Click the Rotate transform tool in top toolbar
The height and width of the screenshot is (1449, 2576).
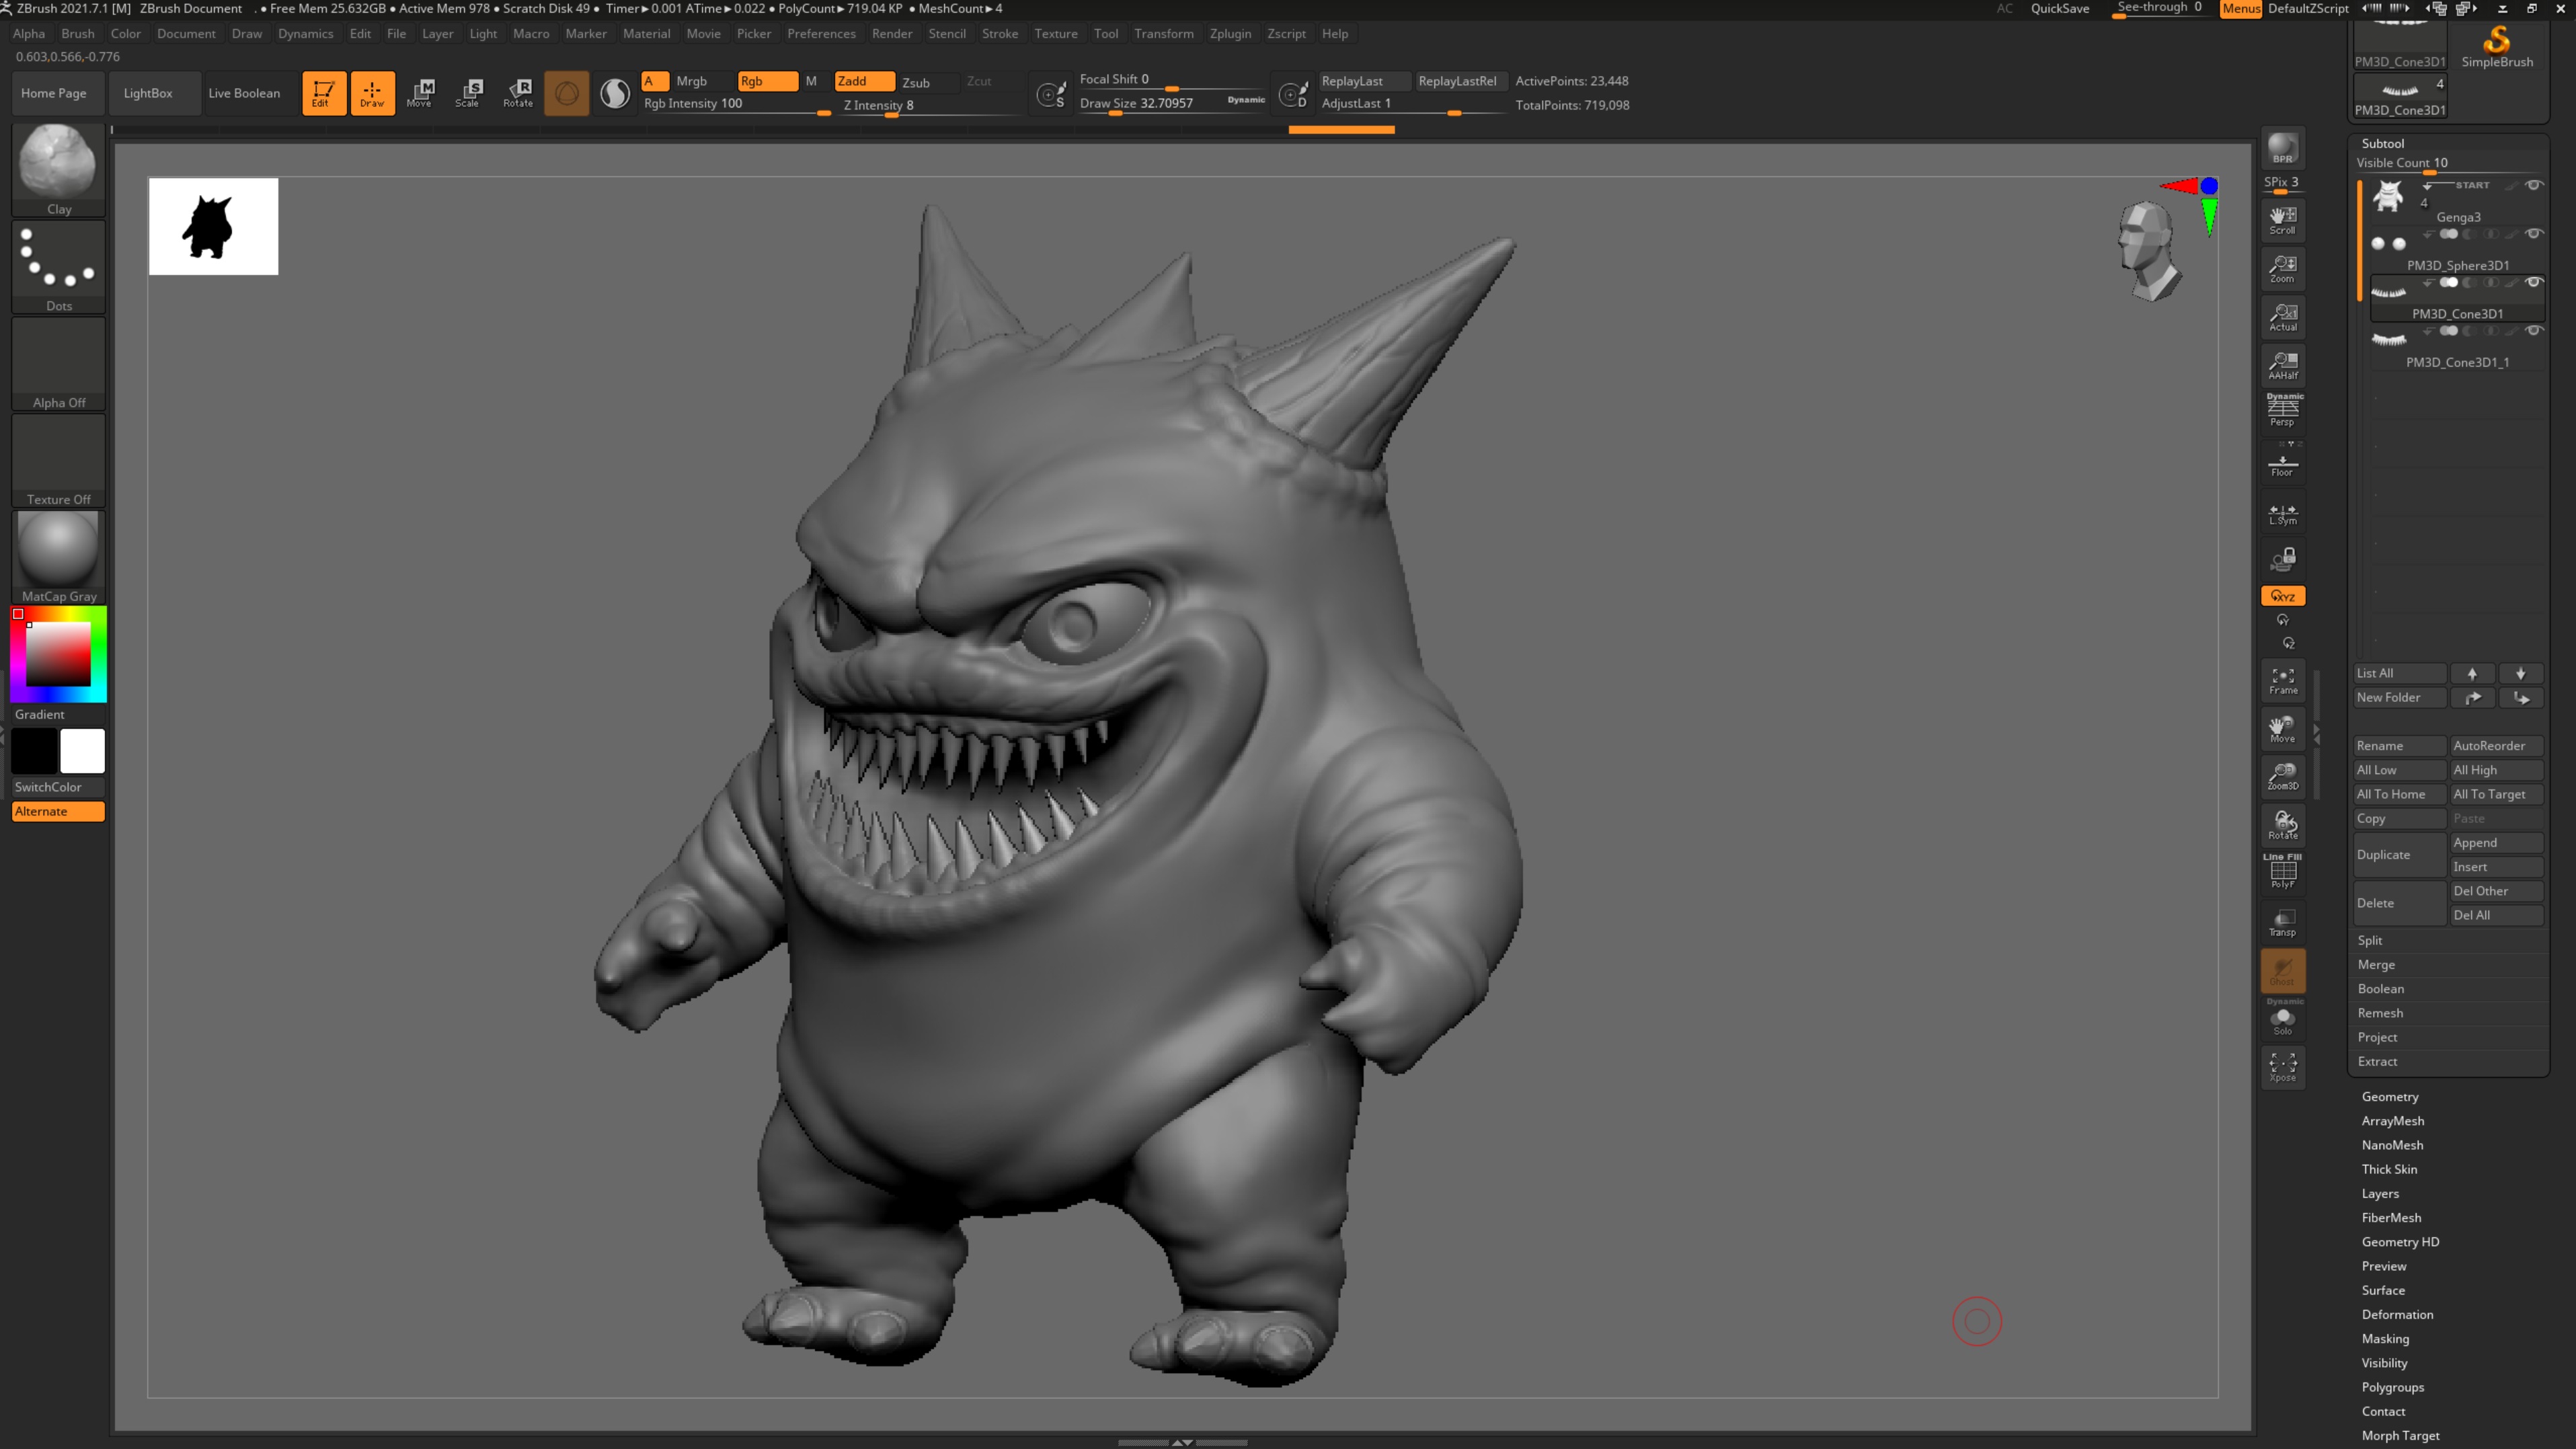coord(518,92)
